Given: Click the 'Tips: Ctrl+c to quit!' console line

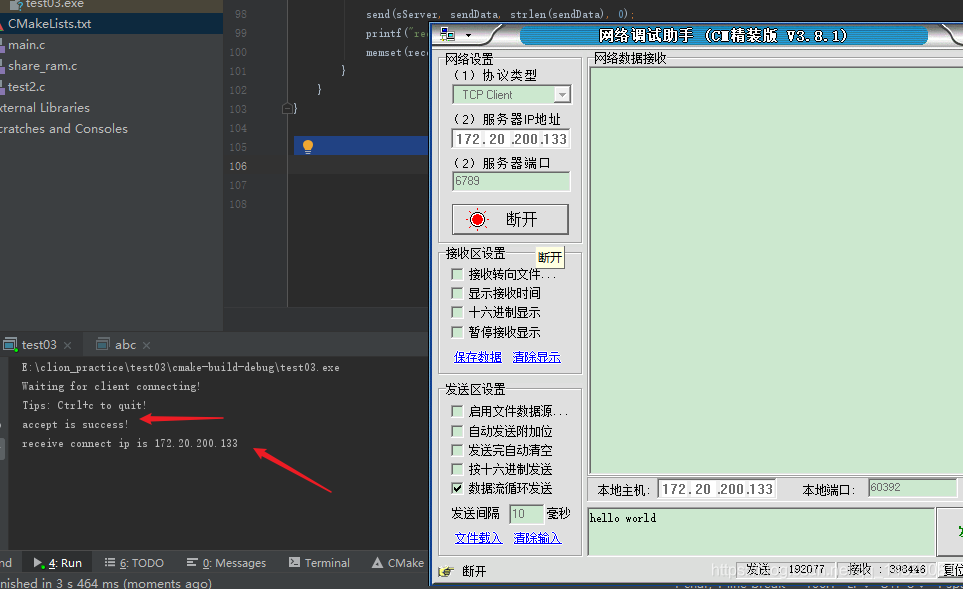Looking at the screenshot, I should coord(84,405).
